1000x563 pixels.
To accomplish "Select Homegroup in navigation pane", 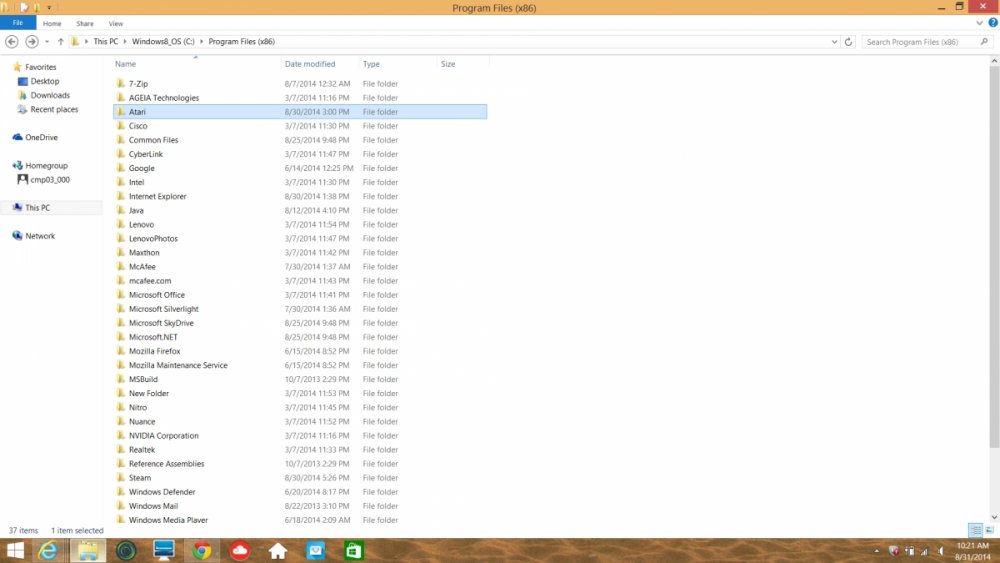I will 47,165.
